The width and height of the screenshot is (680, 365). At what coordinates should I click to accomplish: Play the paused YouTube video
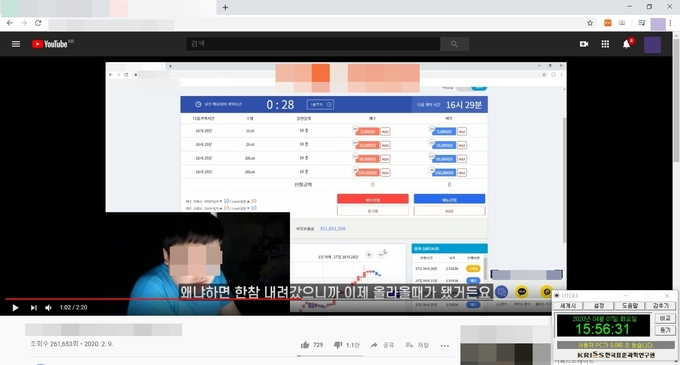pyautogui.click(x=15, y=307)
